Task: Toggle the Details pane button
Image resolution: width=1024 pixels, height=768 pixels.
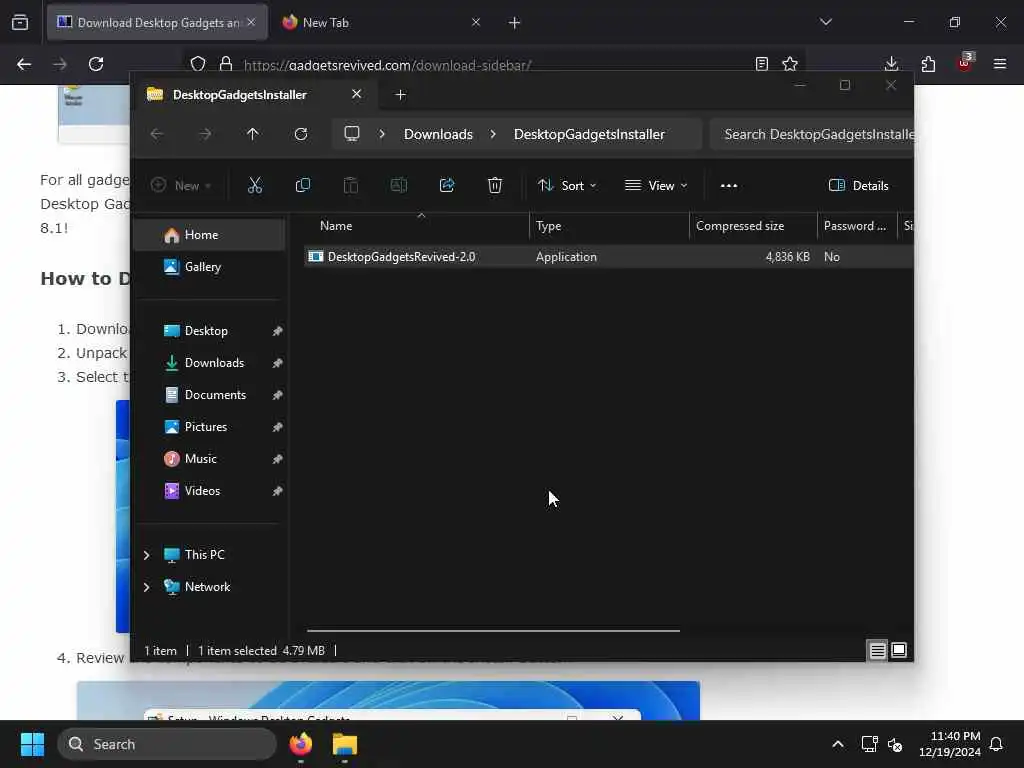Action: coord(858,185)
